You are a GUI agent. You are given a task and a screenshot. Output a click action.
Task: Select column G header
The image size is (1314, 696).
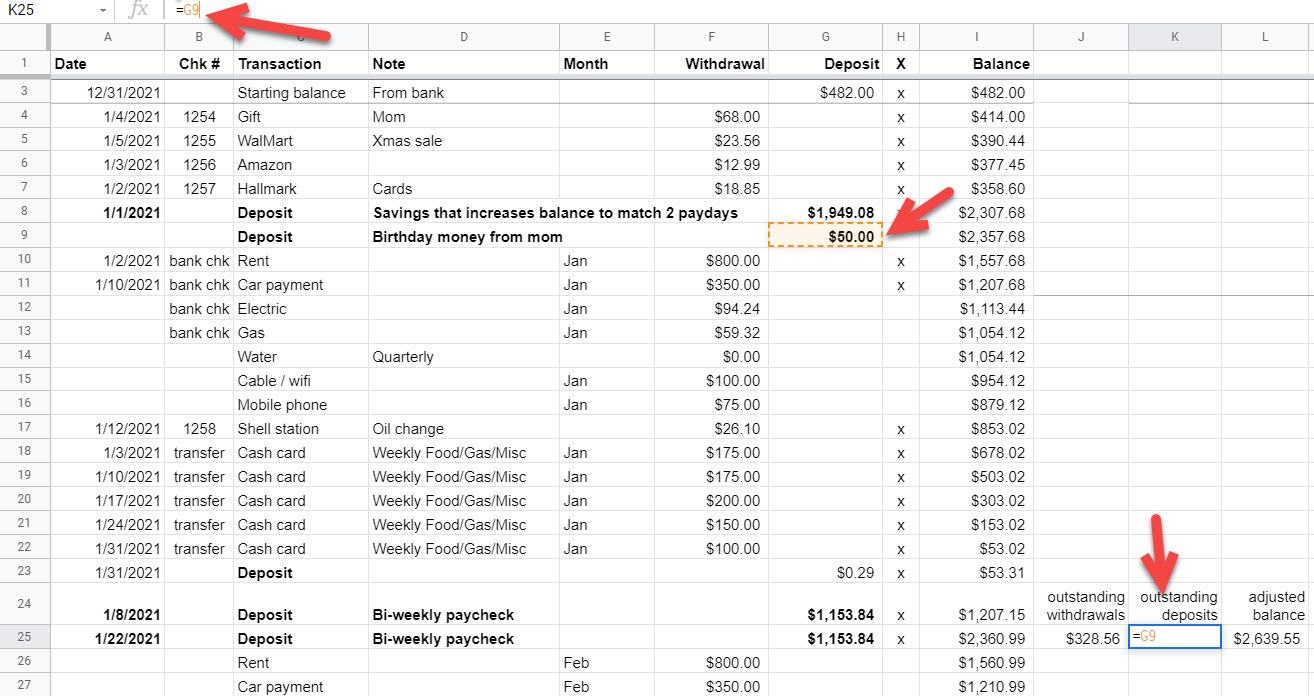tap(825, 37)
